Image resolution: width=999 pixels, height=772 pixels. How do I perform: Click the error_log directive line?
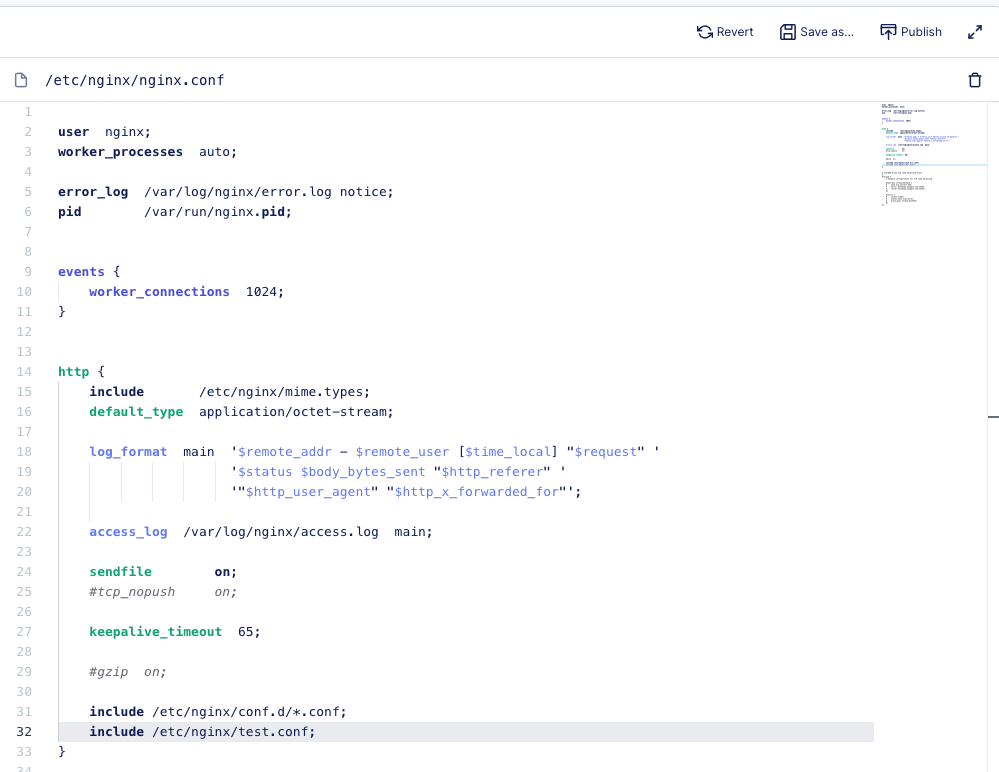(226, 192)
